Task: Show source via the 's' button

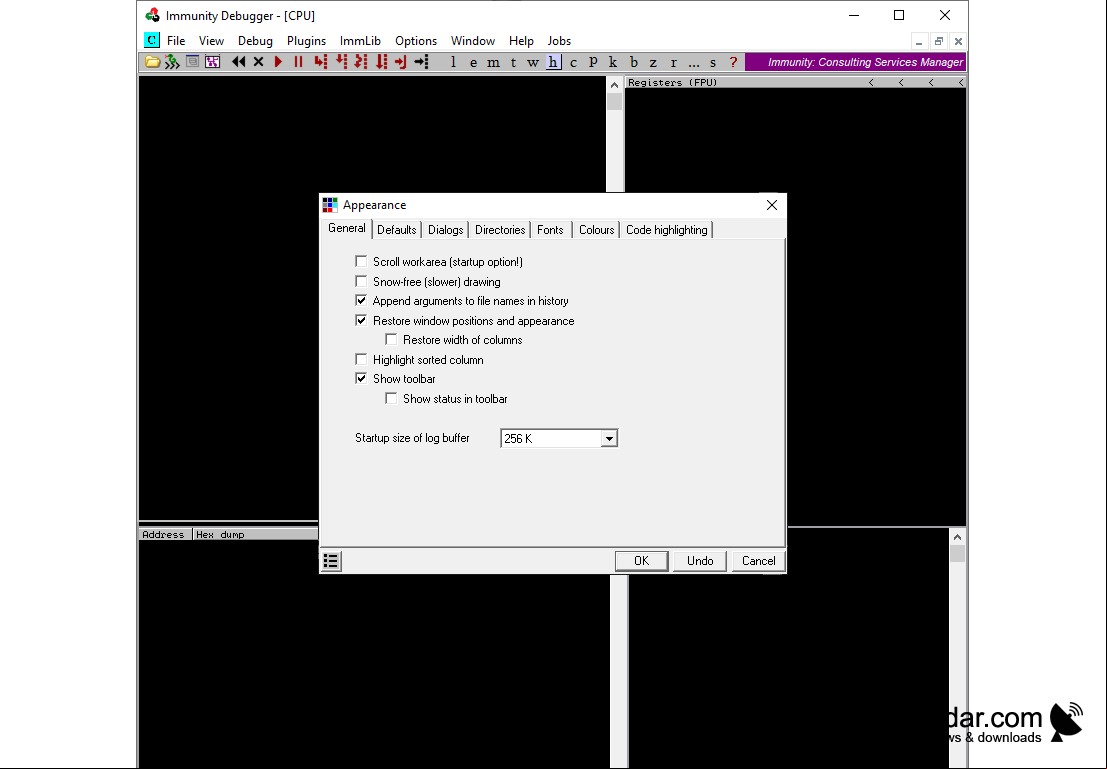Action: [713, 62]
